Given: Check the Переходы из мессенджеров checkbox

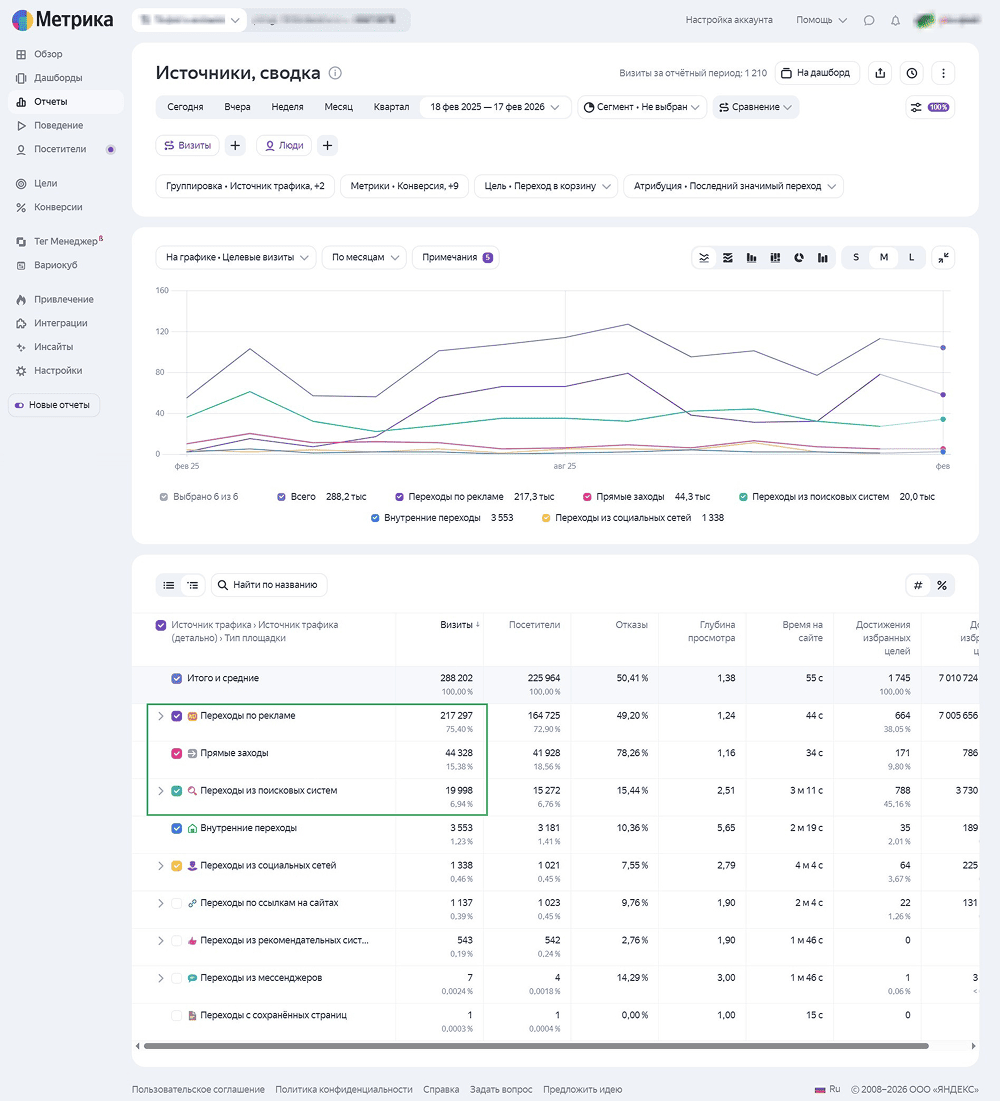Looking at the screenshot, I should [x=177, y=978].
